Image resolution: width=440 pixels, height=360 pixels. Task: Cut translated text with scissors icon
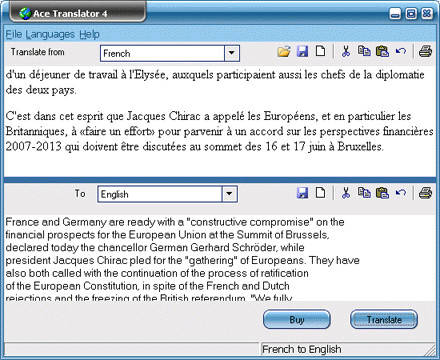pyautogui.click(x=346, y=193)
